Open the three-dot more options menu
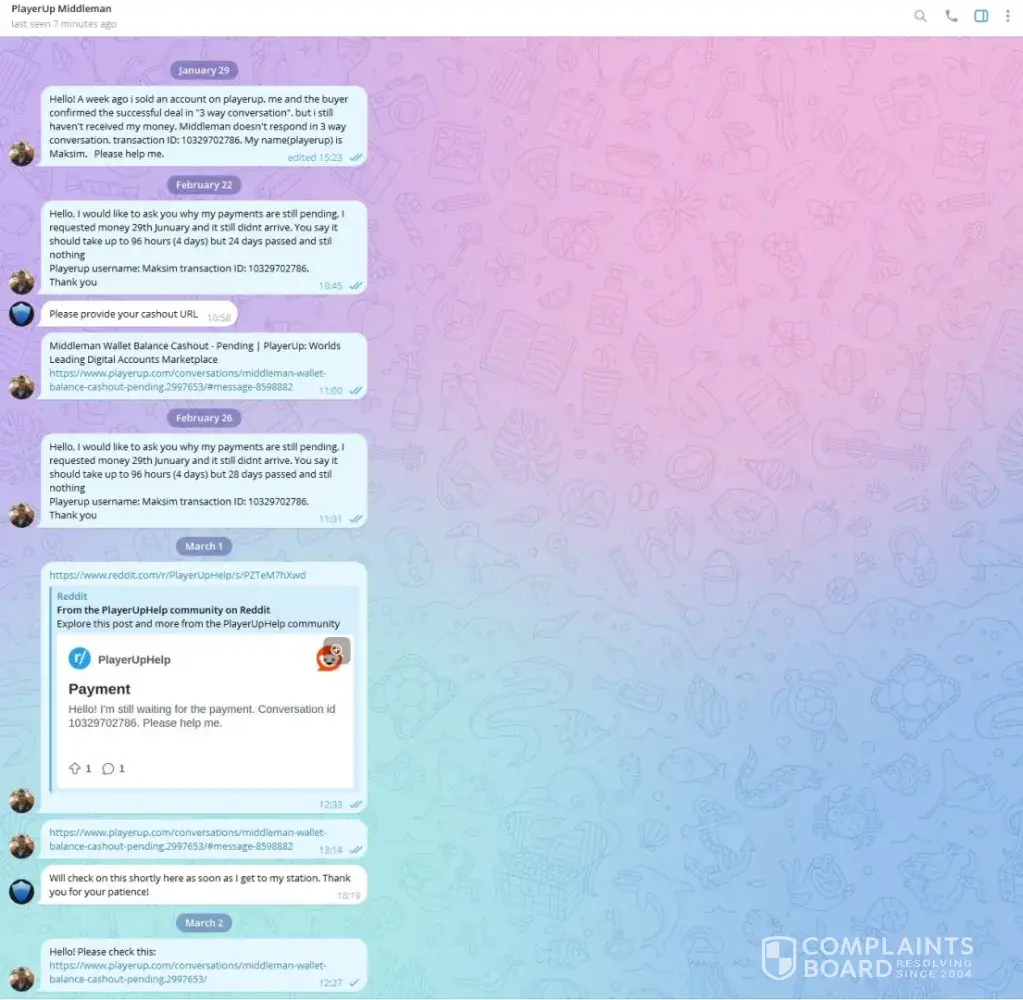 1007,16
